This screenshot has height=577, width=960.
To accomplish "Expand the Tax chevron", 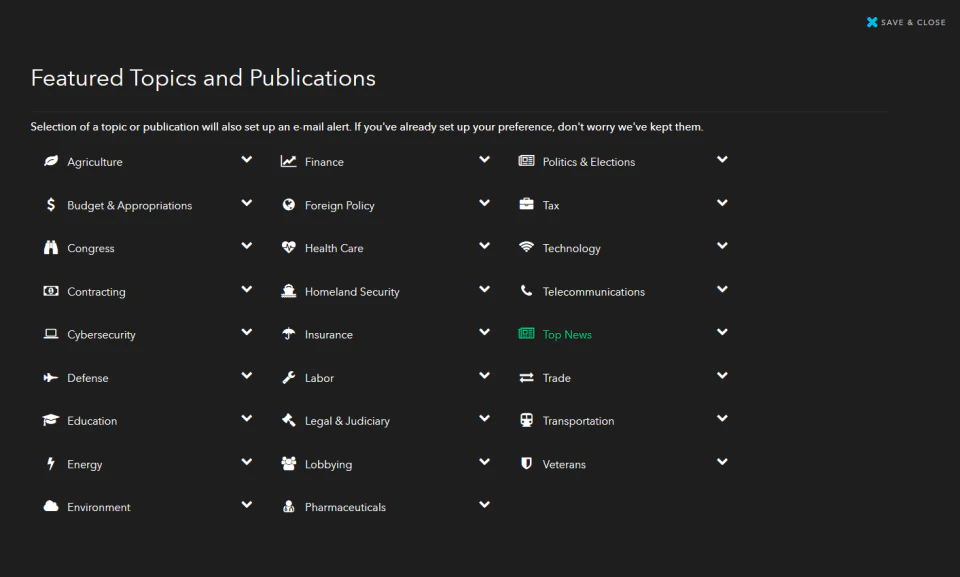I will click(x=722, y=203).
